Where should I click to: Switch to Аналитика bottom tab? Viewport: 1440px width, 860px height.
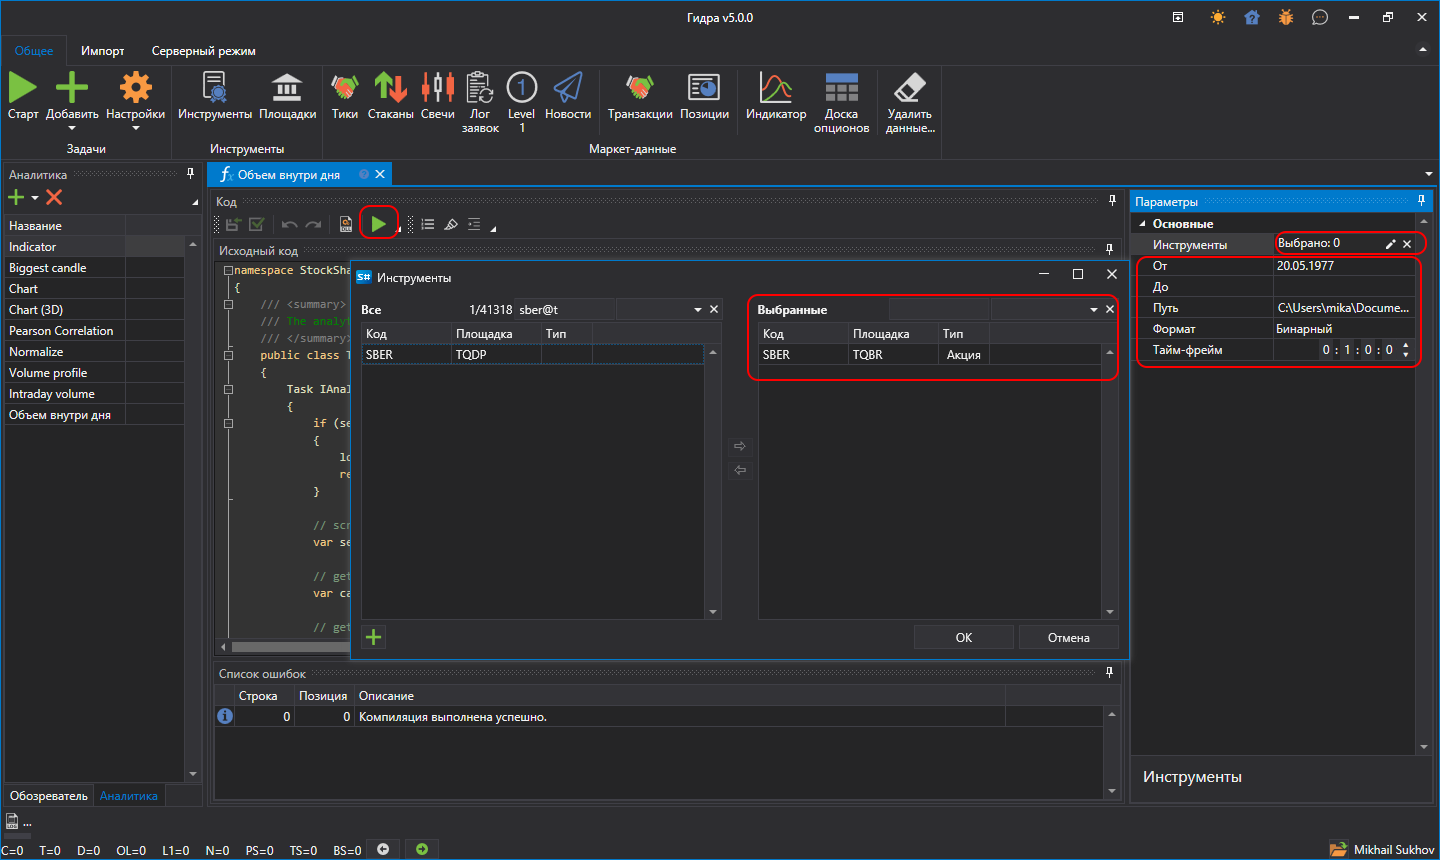(129, 796)
